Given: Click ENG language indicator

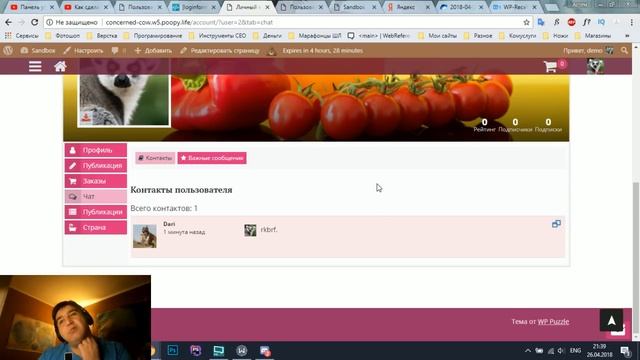Looking at the screenshot, I should point(575,351).
